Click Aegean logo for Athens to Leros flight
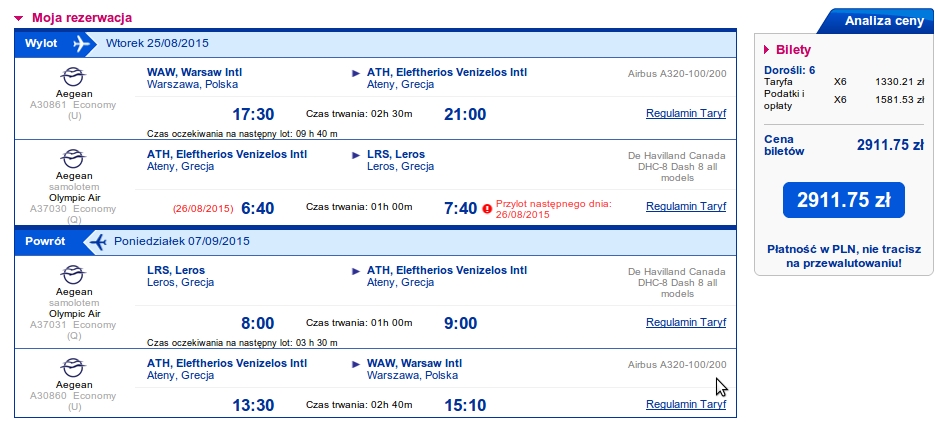 click(x=74, y=159)
